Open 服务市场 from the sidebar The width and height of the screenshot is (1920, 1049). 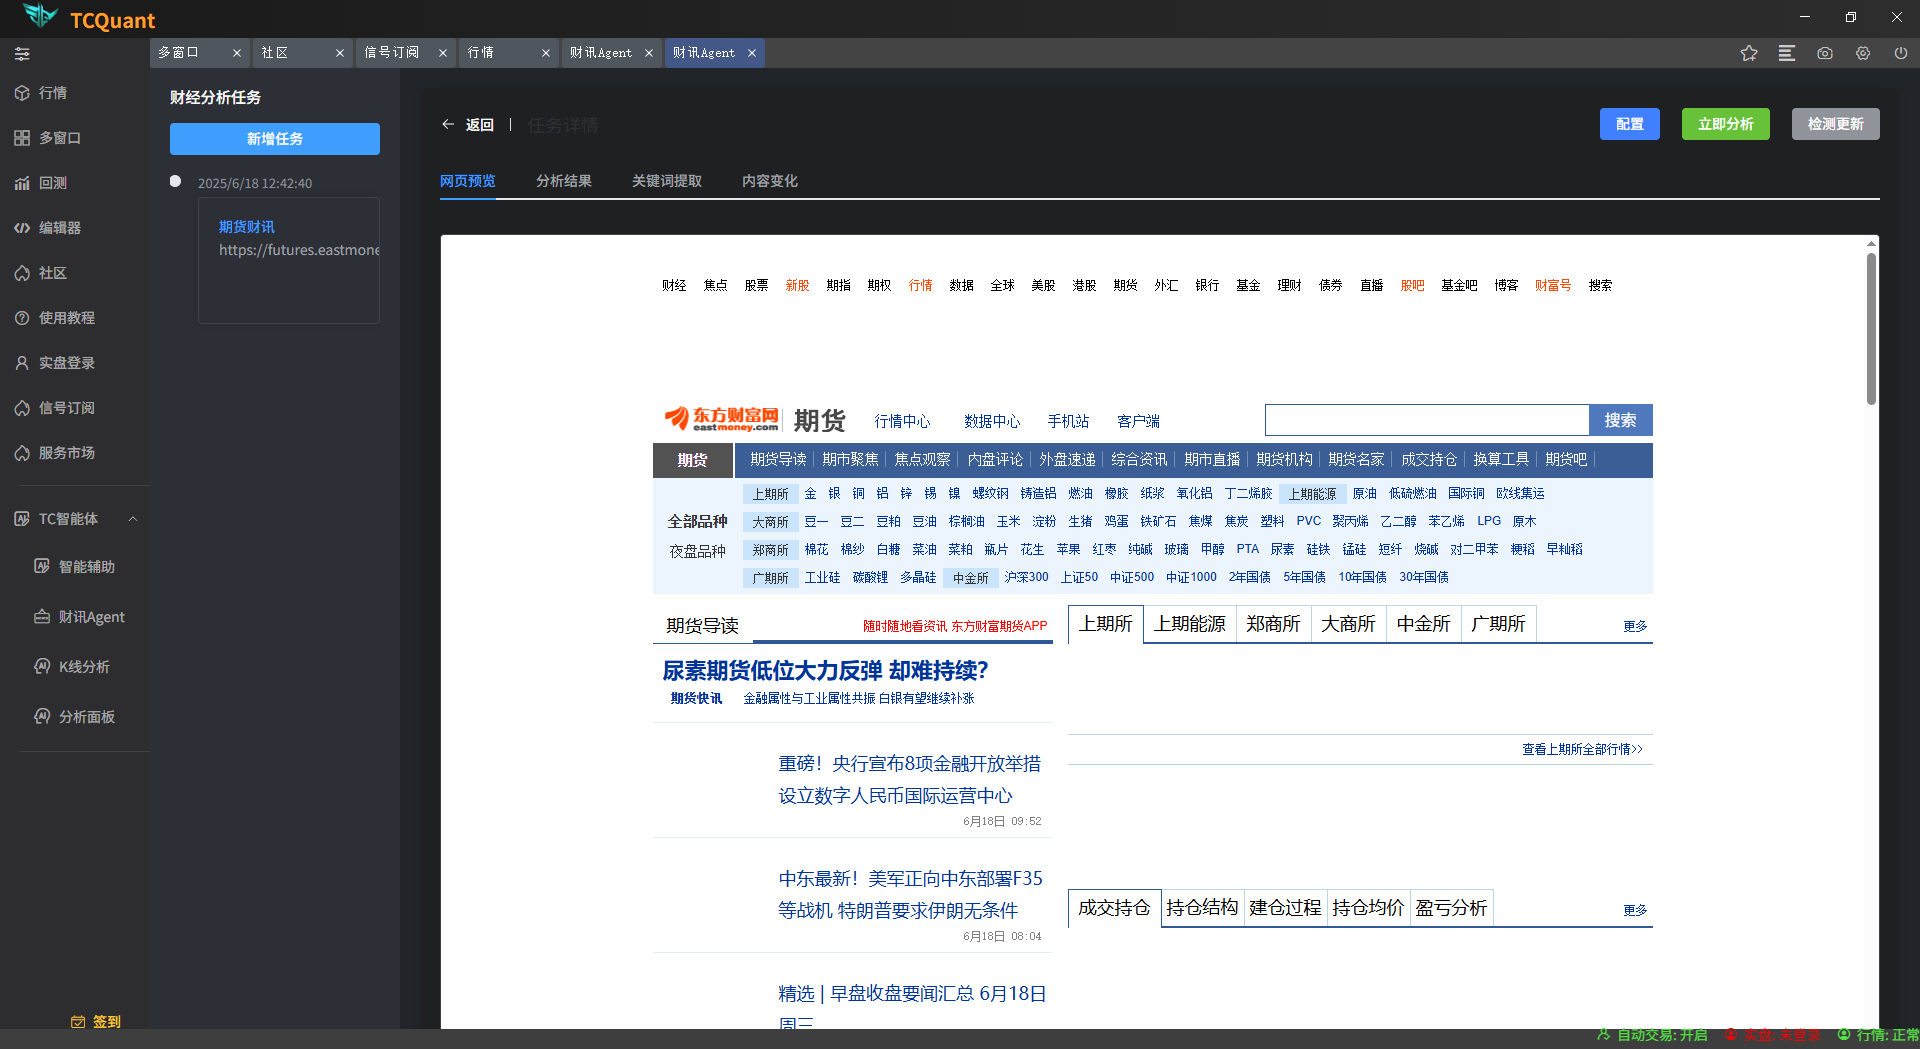click(x=65, y=452)
